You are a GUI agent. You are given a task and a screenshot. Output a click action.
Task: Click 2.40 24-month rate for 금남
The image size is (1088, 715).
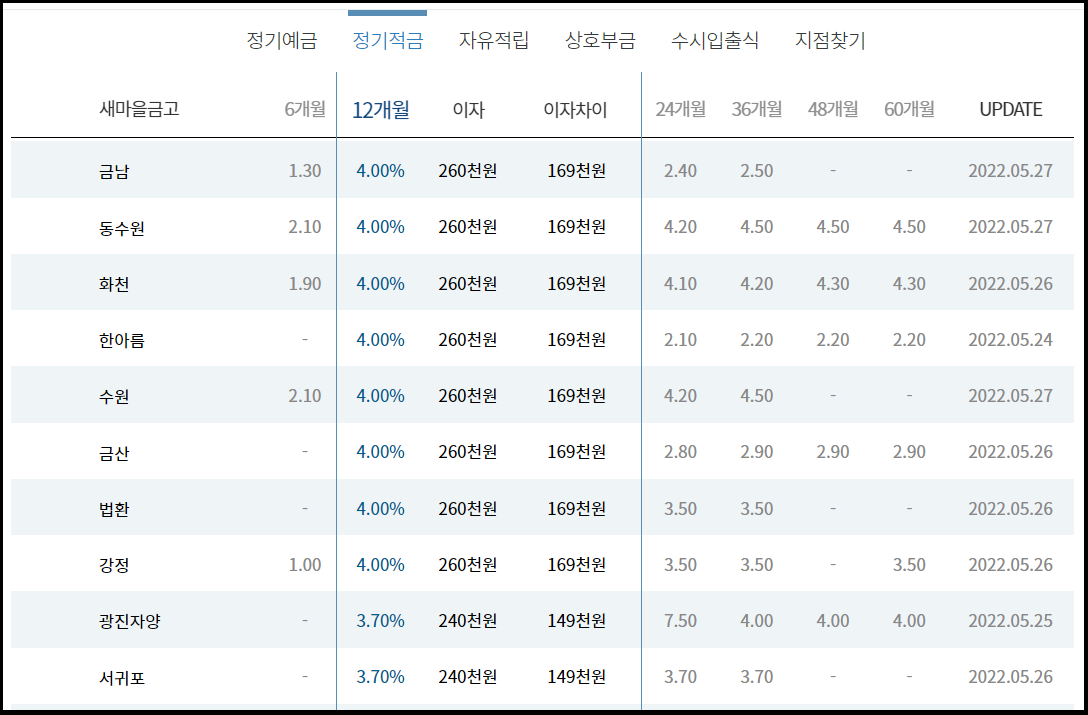click(x=680, y=171)
